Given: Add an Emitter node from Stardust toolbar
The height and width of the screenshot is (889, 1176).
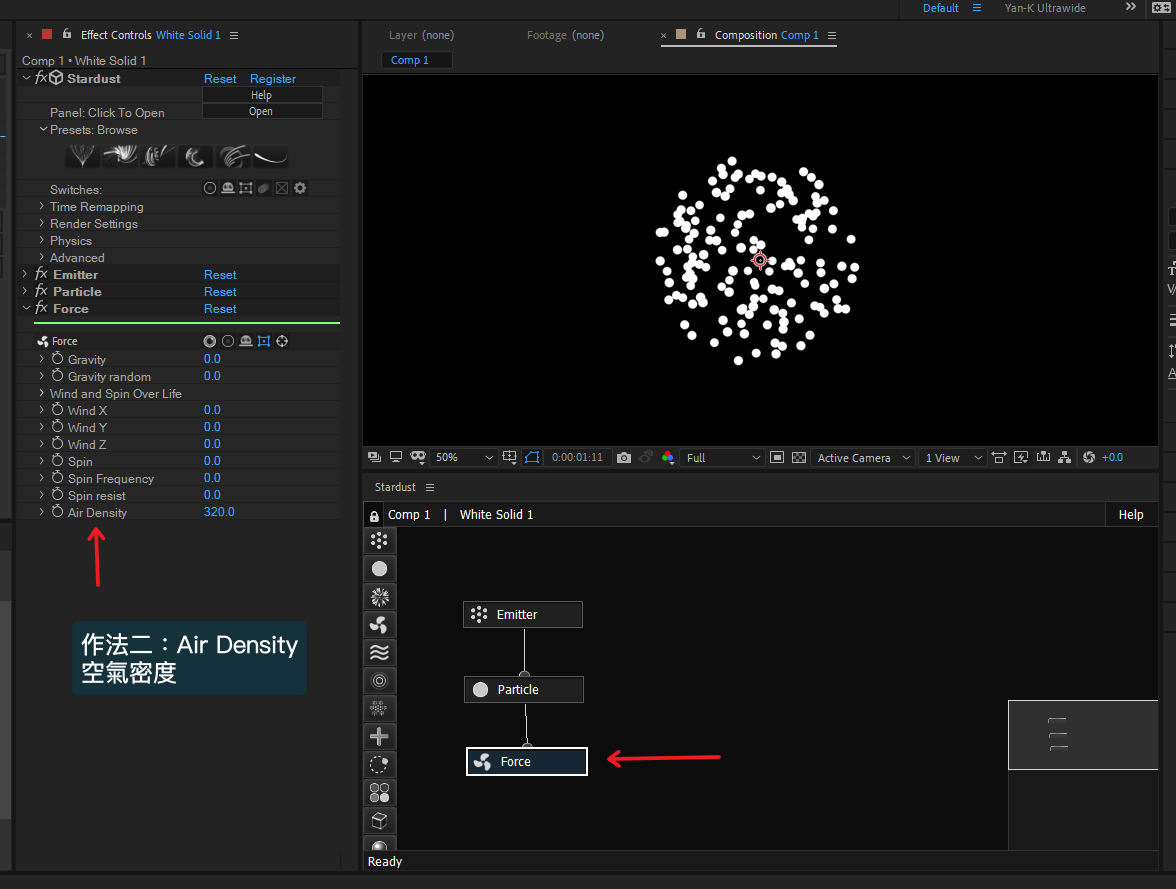Looking at the screenshot, I should tap(379, 541).
